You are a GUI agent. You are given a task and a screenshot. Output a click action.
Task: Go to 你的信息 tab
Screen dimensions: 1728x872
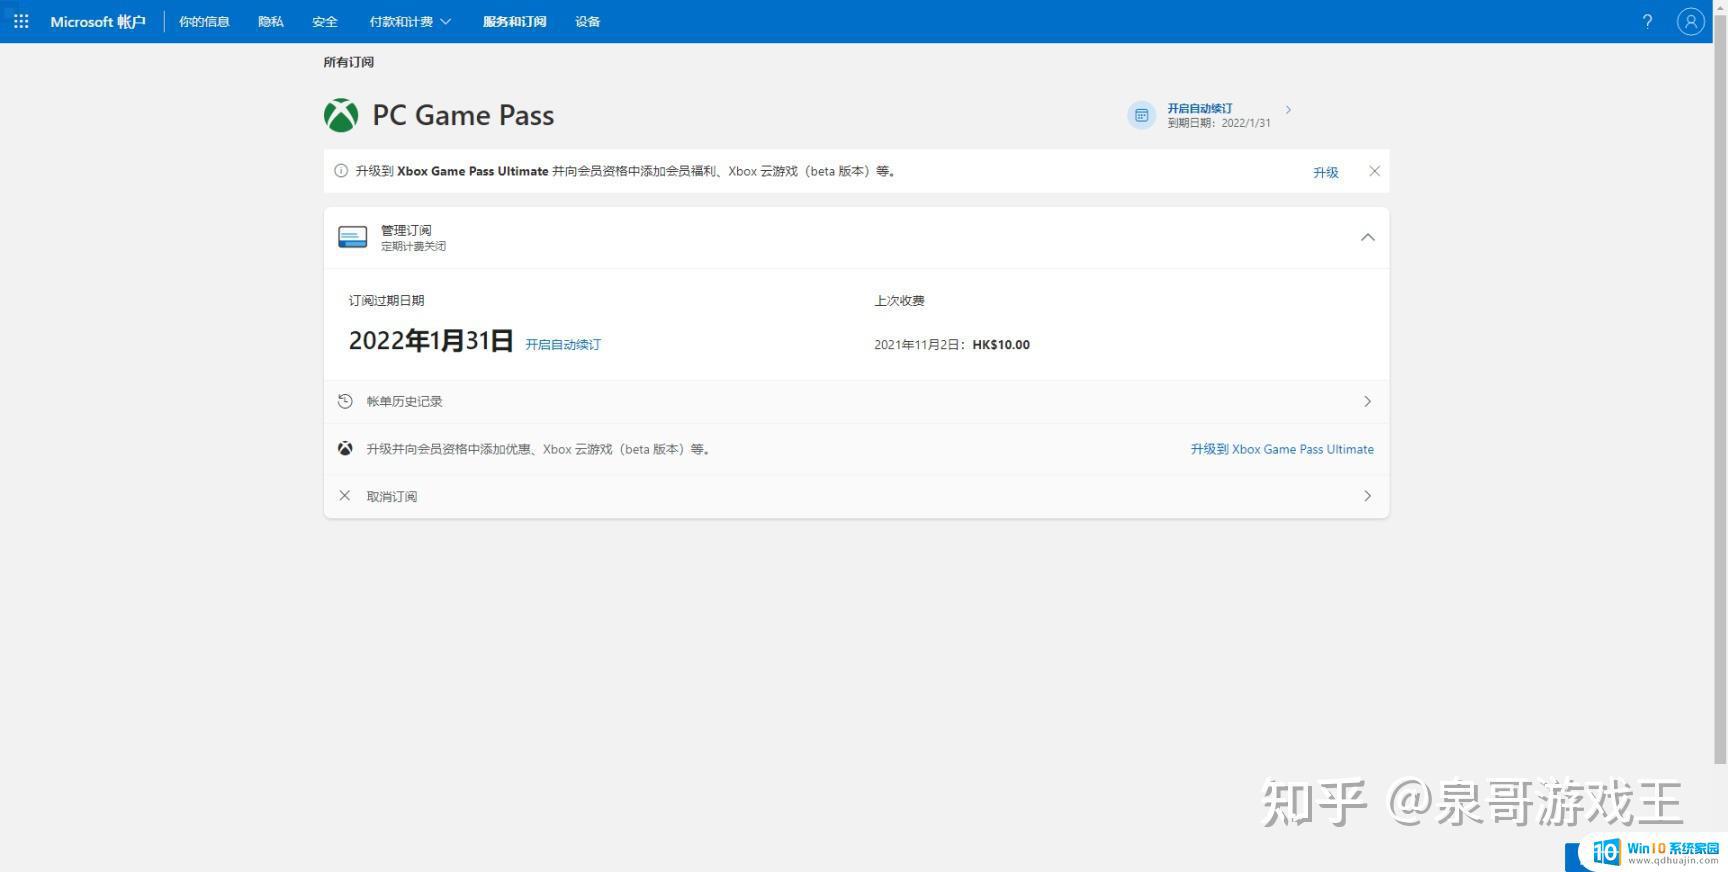pyautogui.click(x=204, y=21)
